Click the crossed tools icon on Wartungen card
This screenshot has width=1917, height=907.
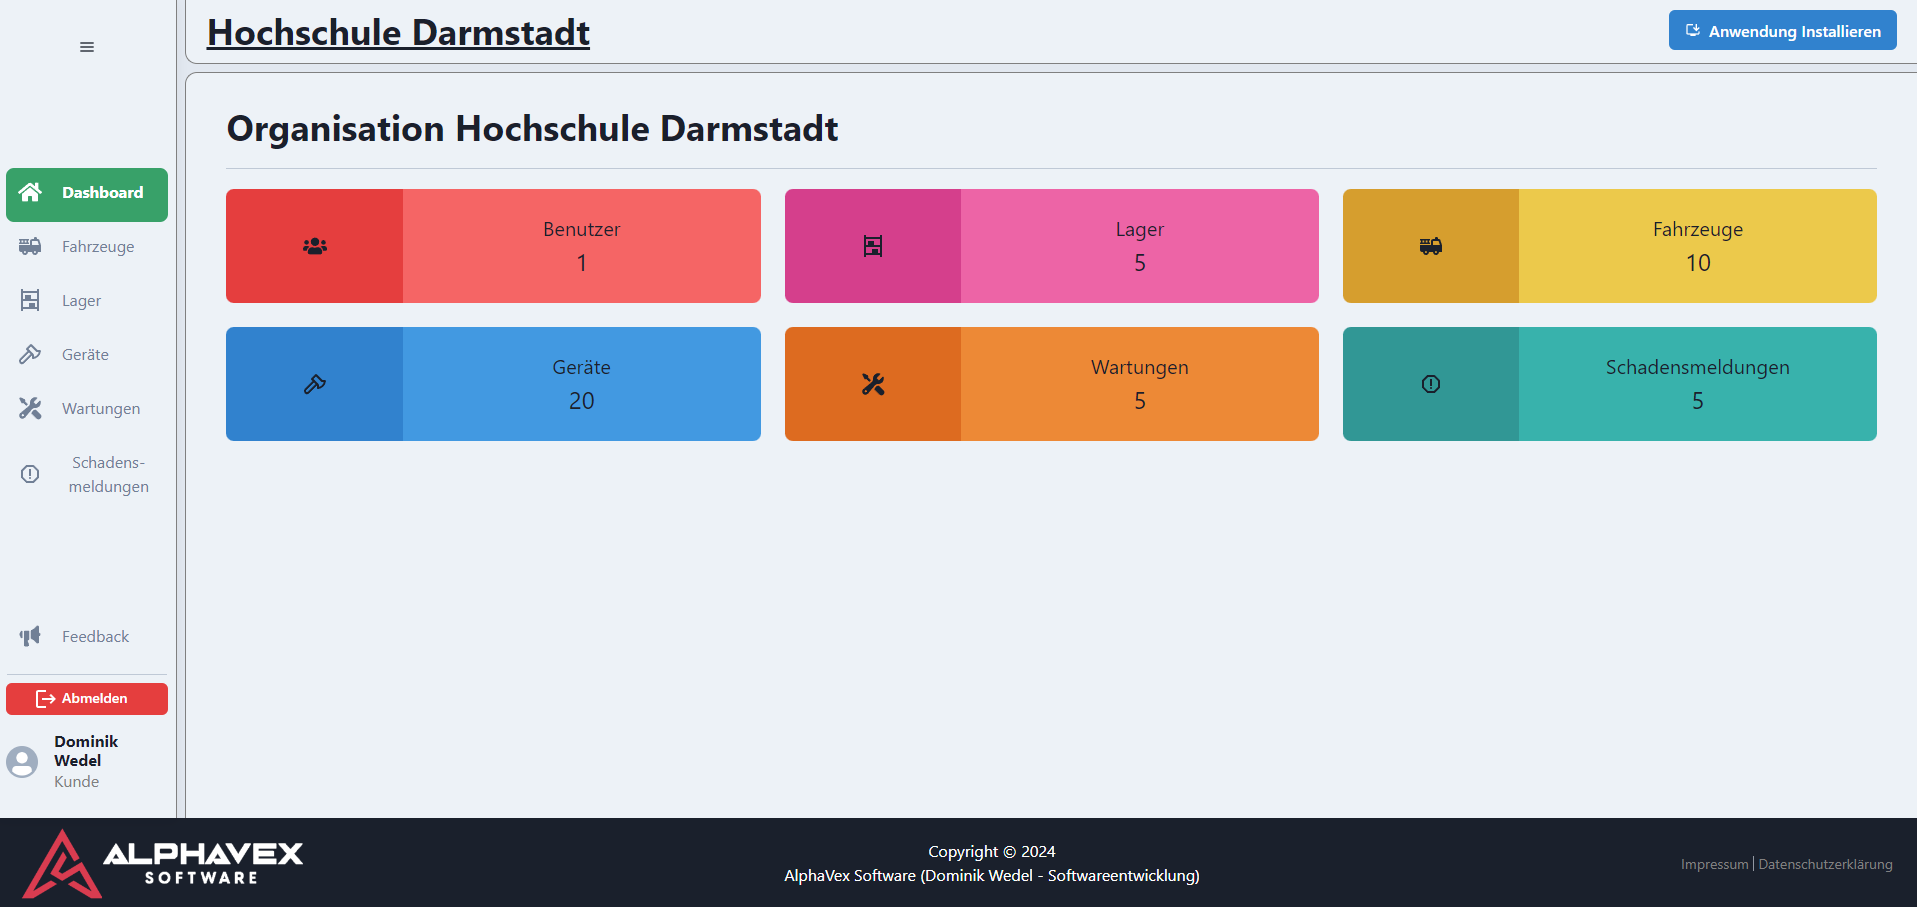click(873, 384)
